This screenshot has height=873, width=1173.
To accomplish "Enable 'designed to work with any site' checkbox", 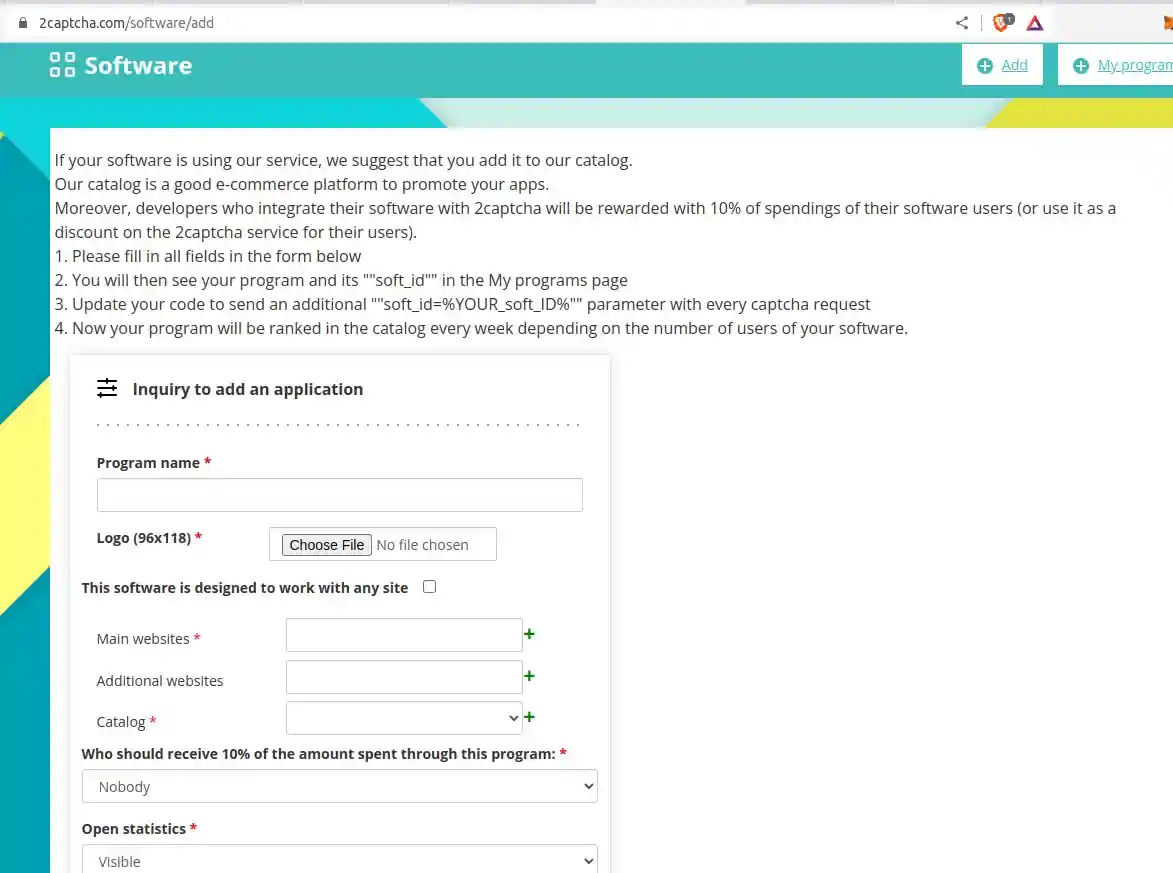I will coord(429,587).
